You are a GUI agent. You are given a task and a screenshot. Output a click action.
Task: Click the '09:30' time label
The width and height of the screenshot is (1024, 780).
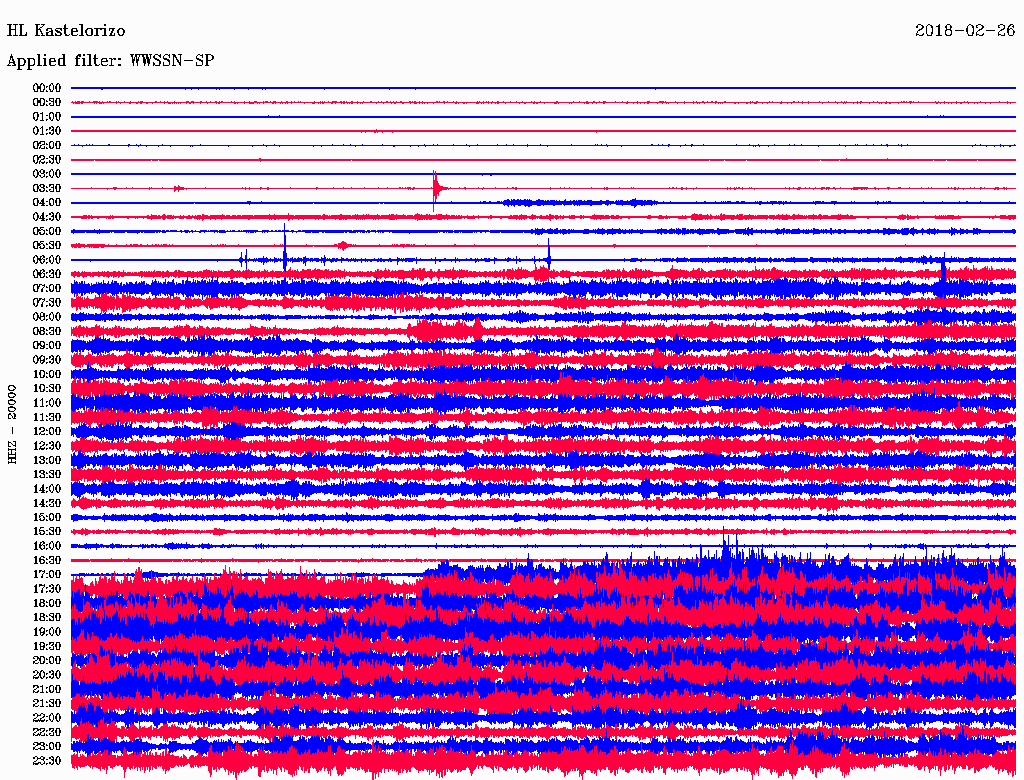coord(46,360)
